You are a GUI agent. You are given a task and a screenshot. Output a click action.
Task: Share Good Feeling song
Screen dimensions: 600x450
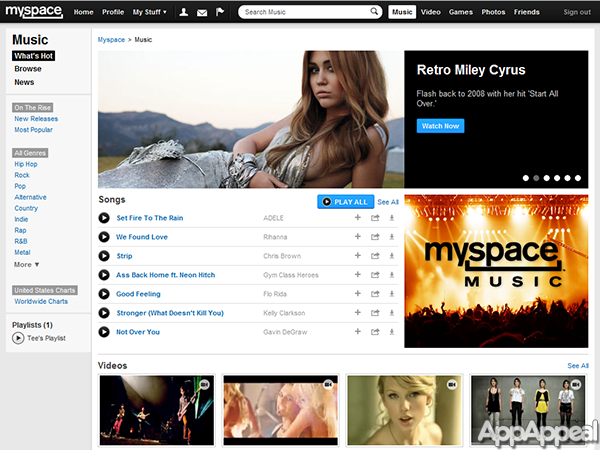pyautogui.click(x=375, y=294)
